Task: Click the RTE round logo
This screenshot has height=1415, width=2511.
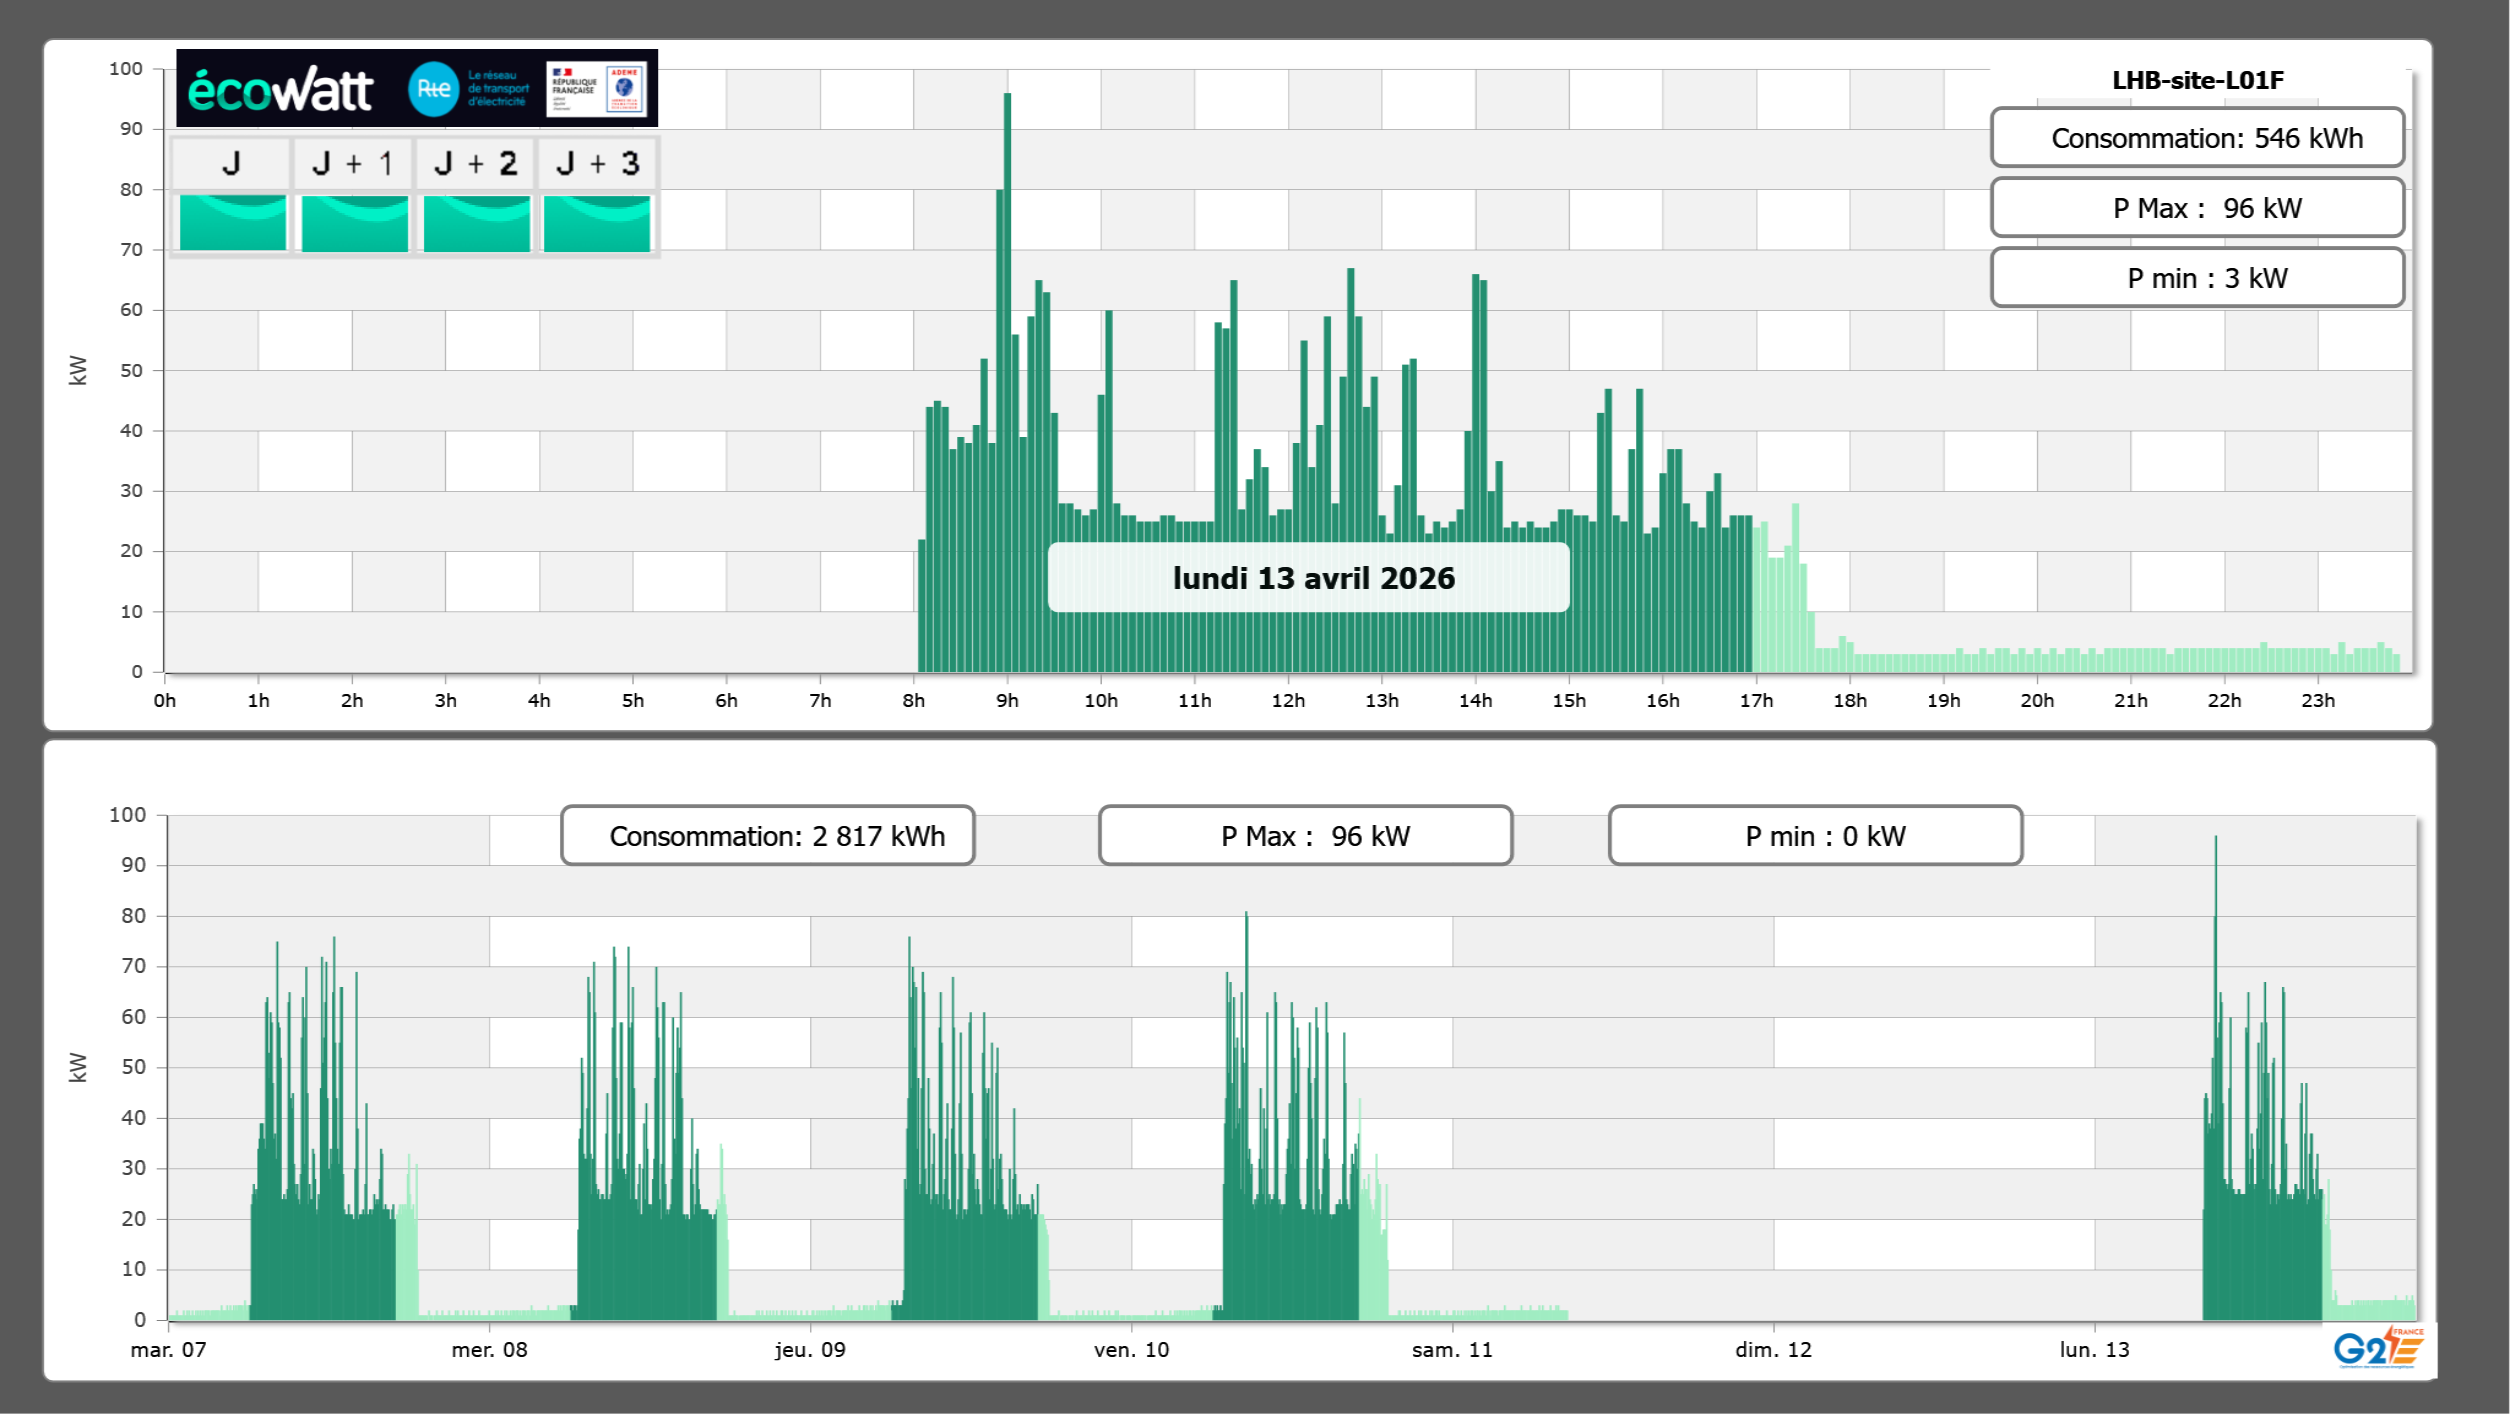Action: (433, 89)
